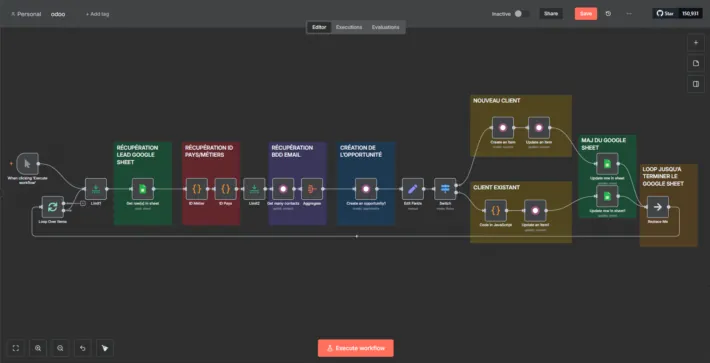Click the 150,931 star count
This screenshot has height=363, width=710.
[691, 14]
